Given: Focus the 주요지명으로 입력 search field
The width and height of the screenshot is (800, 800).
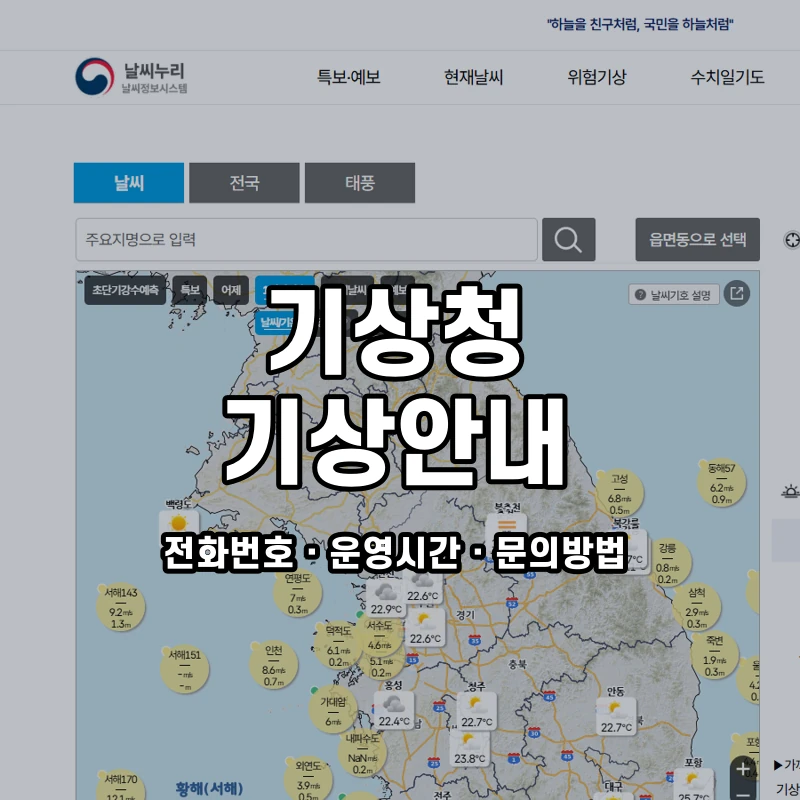Looking at the screenshot, I should tap(307, 239).
